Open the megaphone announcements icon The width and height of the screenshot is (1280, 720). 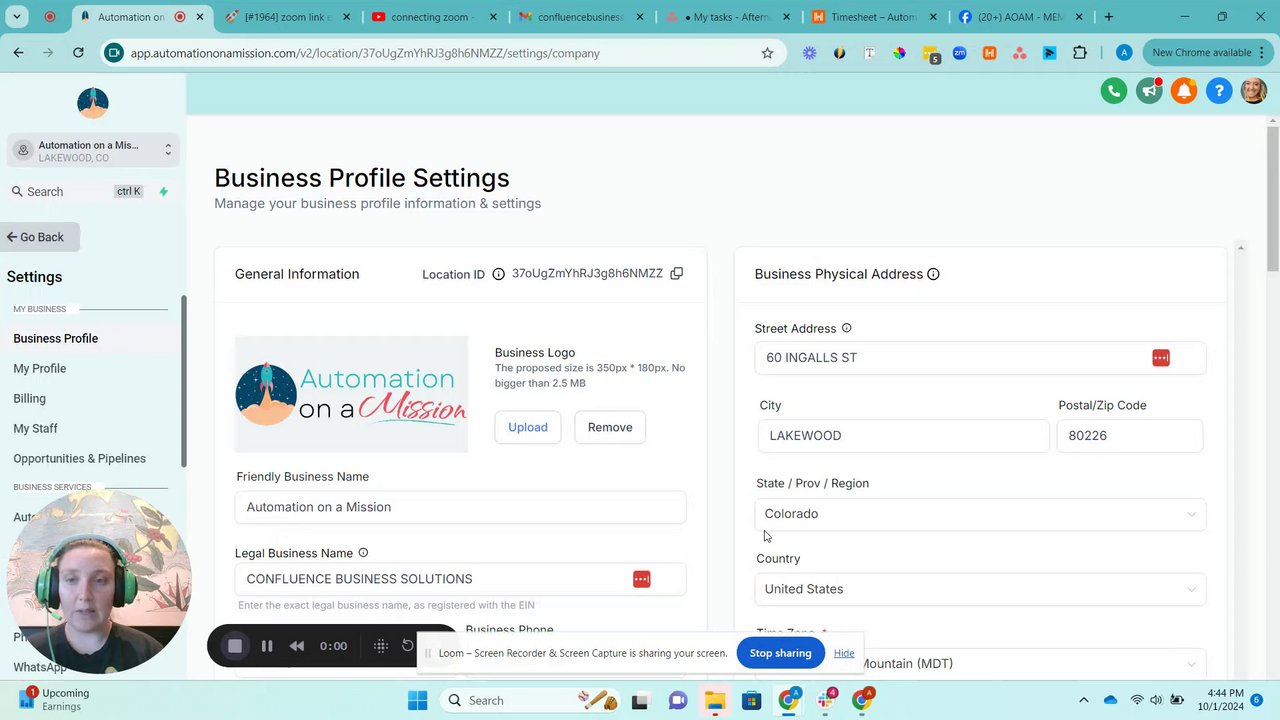pyautogui.click(x=1149, y=91)
